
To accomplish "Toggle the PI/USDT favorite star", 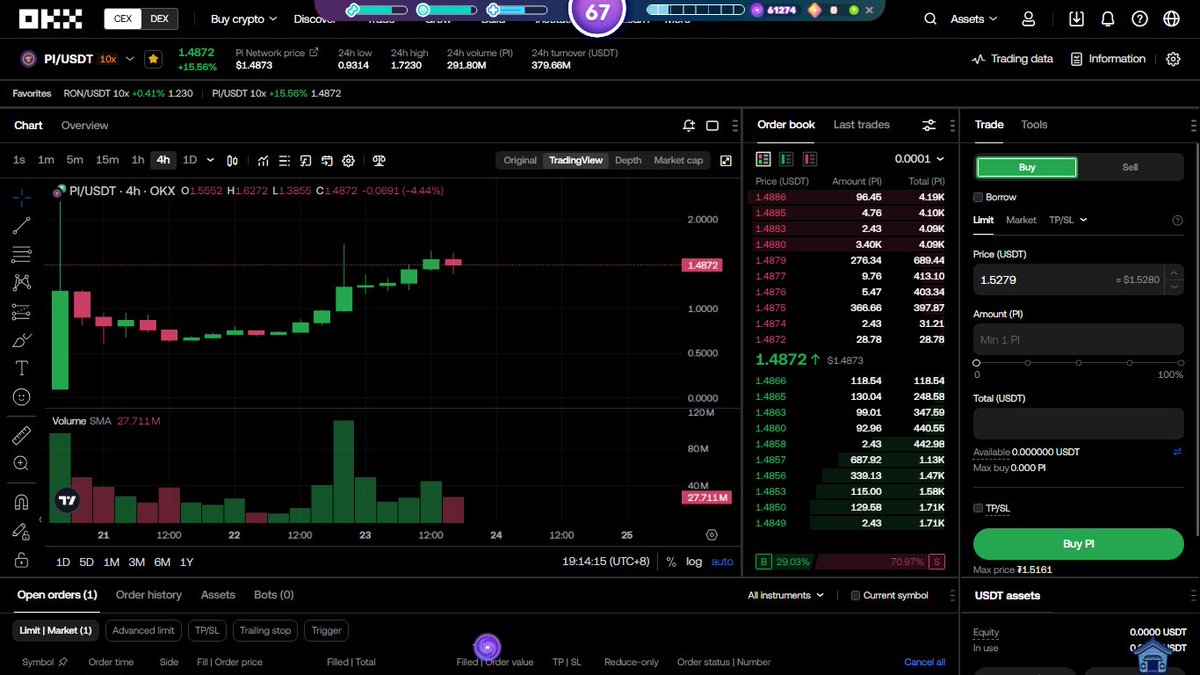I will tap(153, 59).
